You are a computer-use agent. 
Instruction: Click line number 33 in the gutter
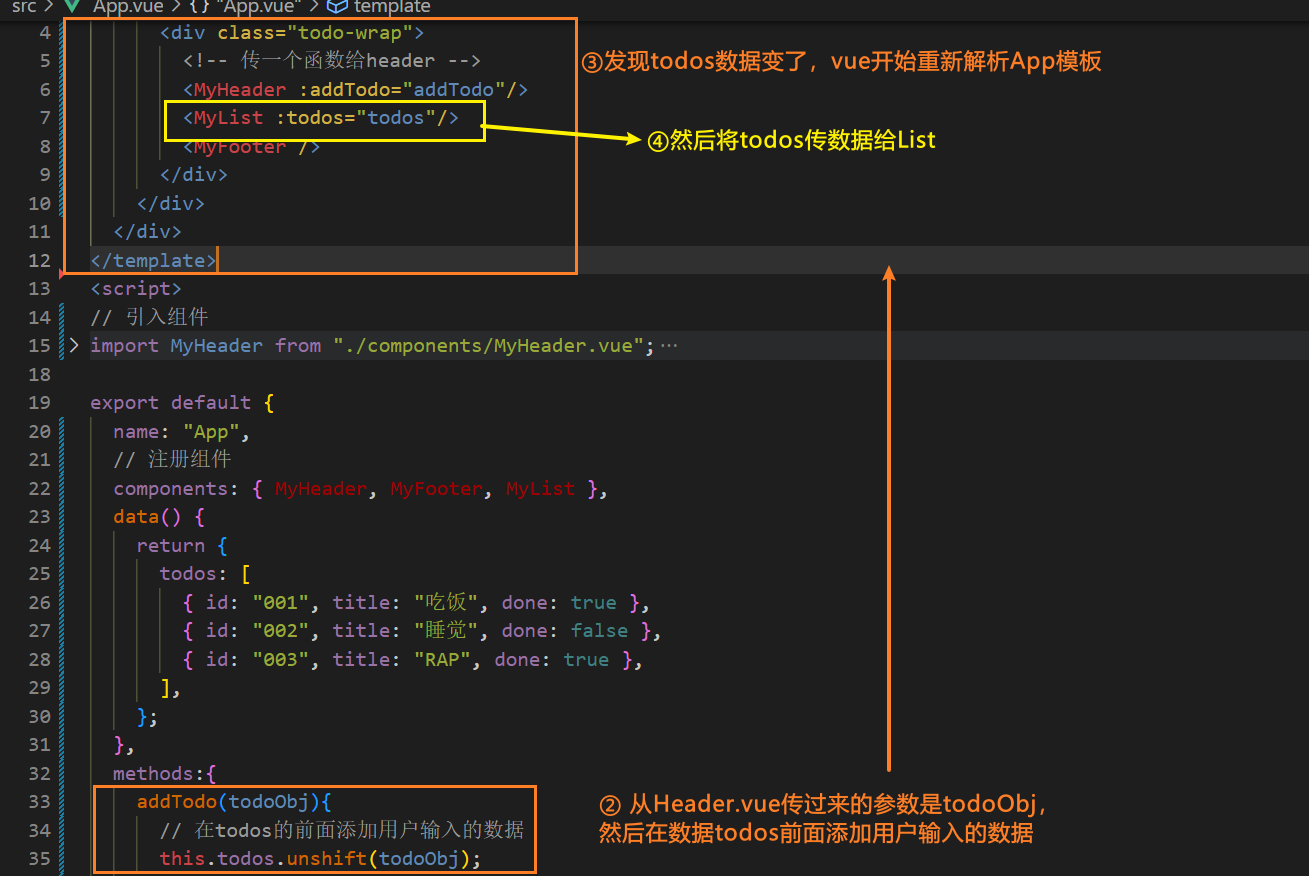(x=39, y=802)
